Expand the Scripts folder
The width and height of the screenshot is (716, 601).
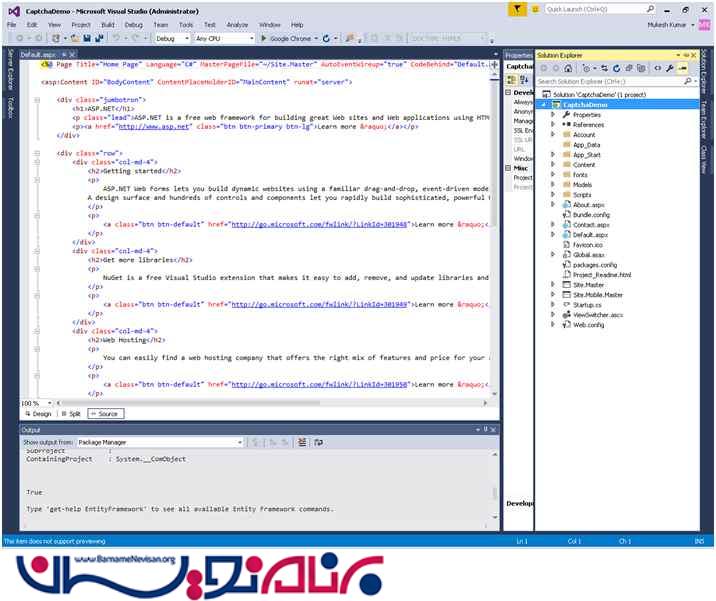[x=553, y=195]
